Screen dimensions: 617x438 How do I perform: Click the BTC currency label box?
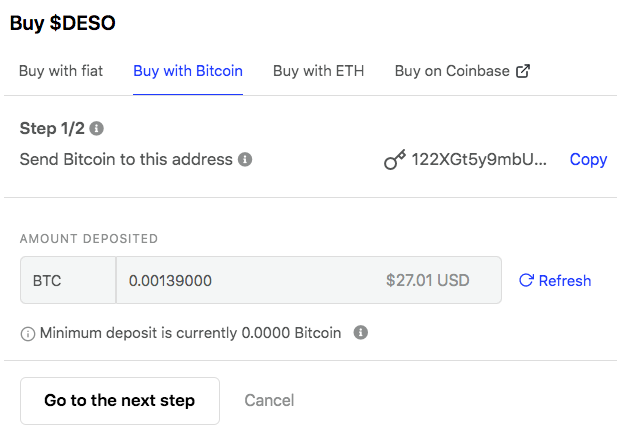(x=68, y=280)
